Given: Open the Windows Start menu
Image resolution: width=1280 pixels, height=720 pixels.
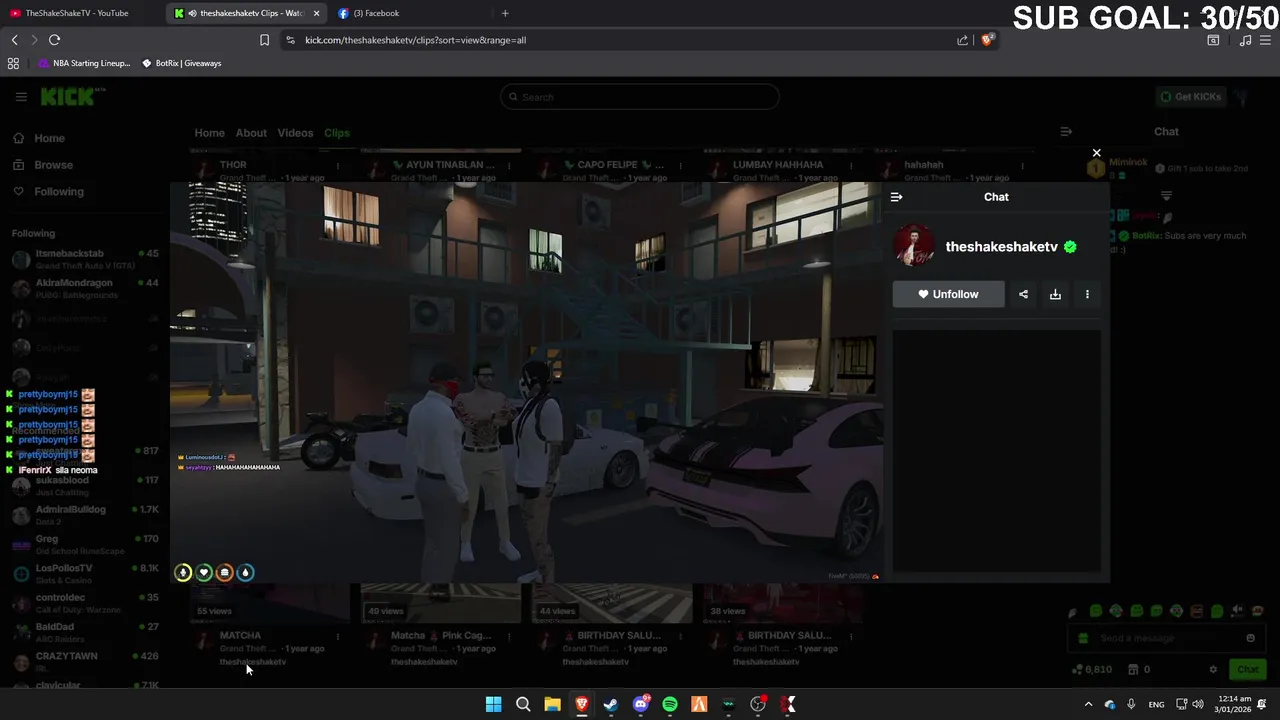Looking at the screenshot, I should pos(493,704).
